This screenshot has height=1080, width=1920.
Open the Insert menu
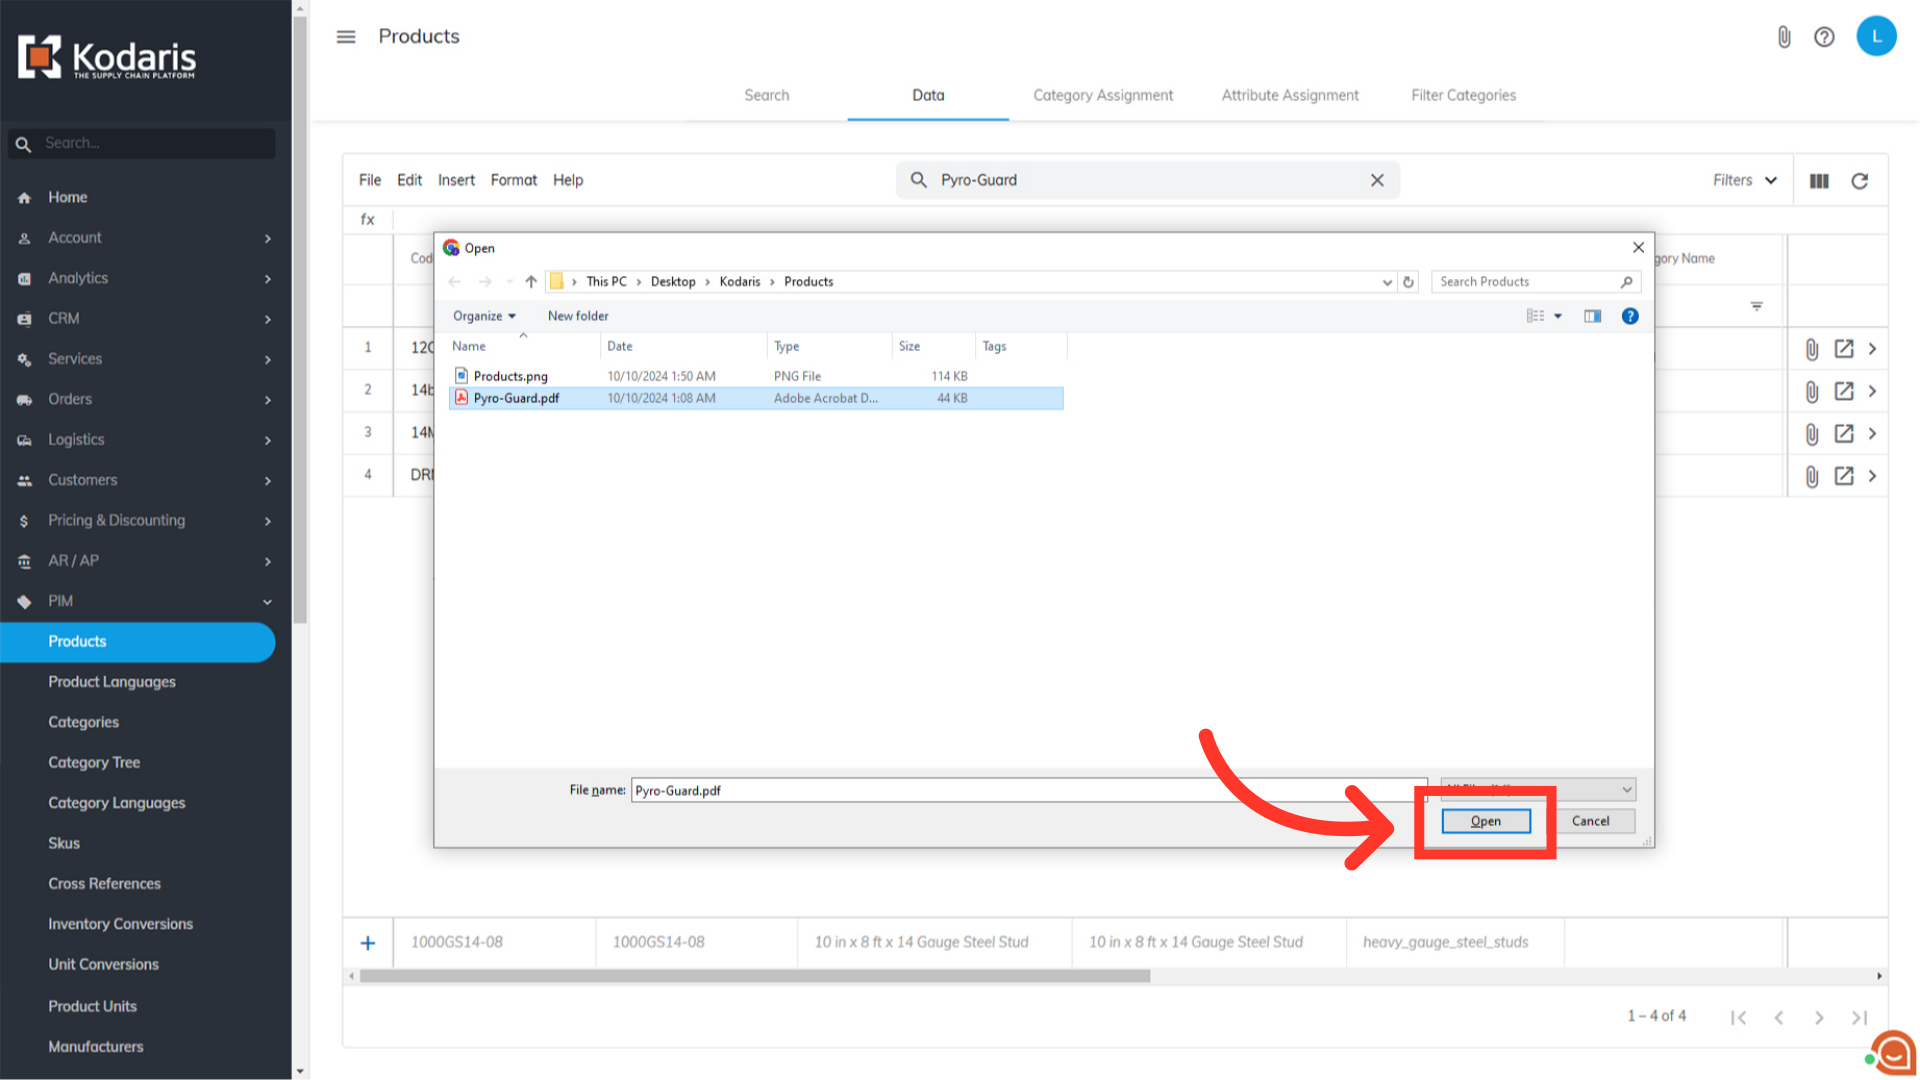pos(456,180)
